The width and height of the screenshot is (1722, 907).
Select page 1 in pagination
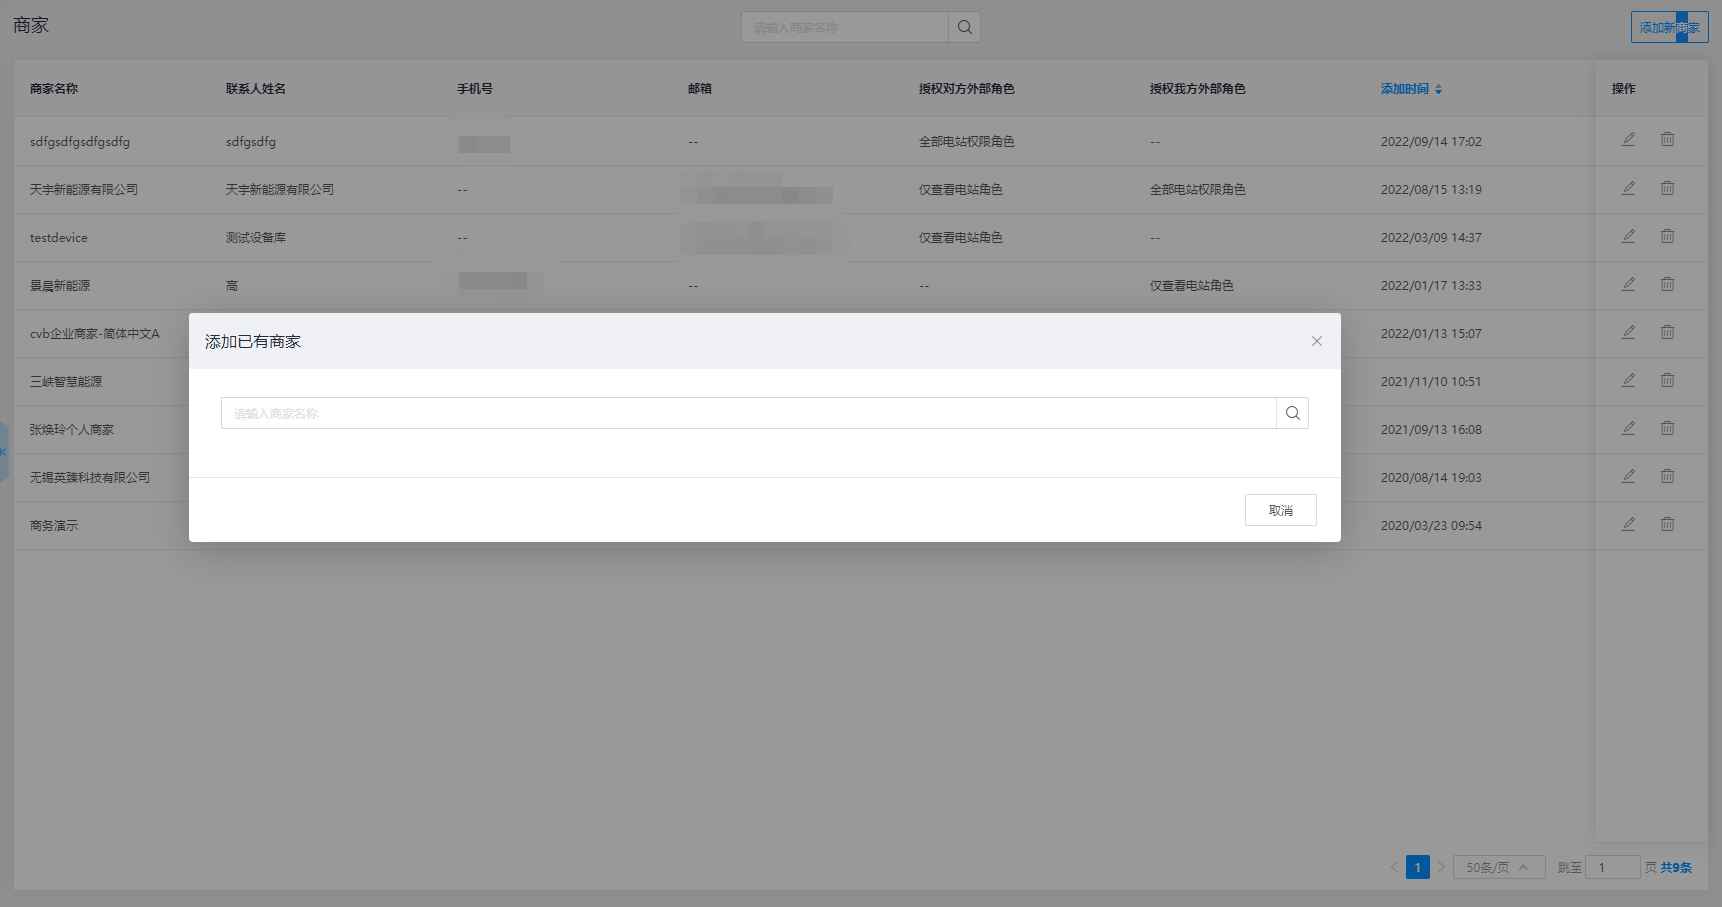coord(1417,867)
